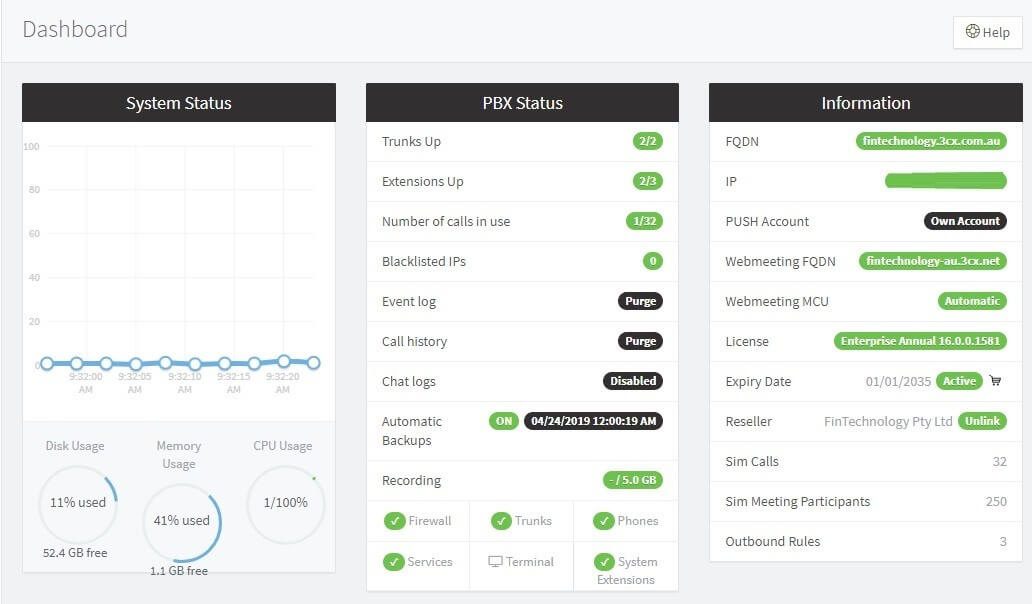Open the Terminal monitor icon

pyautogui.click(x=494, y=562)
